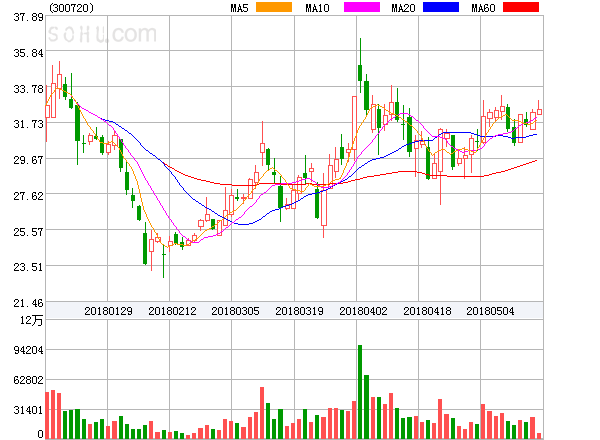Click the 20180305 date label
Screen dimensions: 600x440
pyautogui.click(x=235, y=311)
